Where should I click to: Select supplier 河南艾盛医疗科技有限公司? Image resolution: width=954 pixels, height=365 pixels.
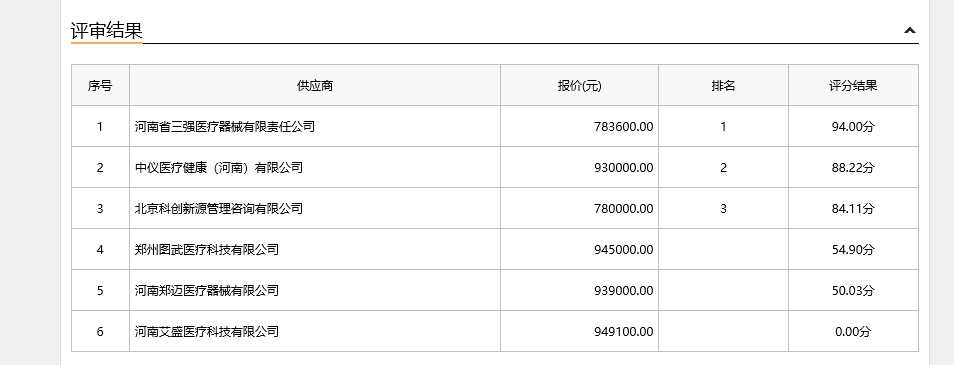click(207, 332)
